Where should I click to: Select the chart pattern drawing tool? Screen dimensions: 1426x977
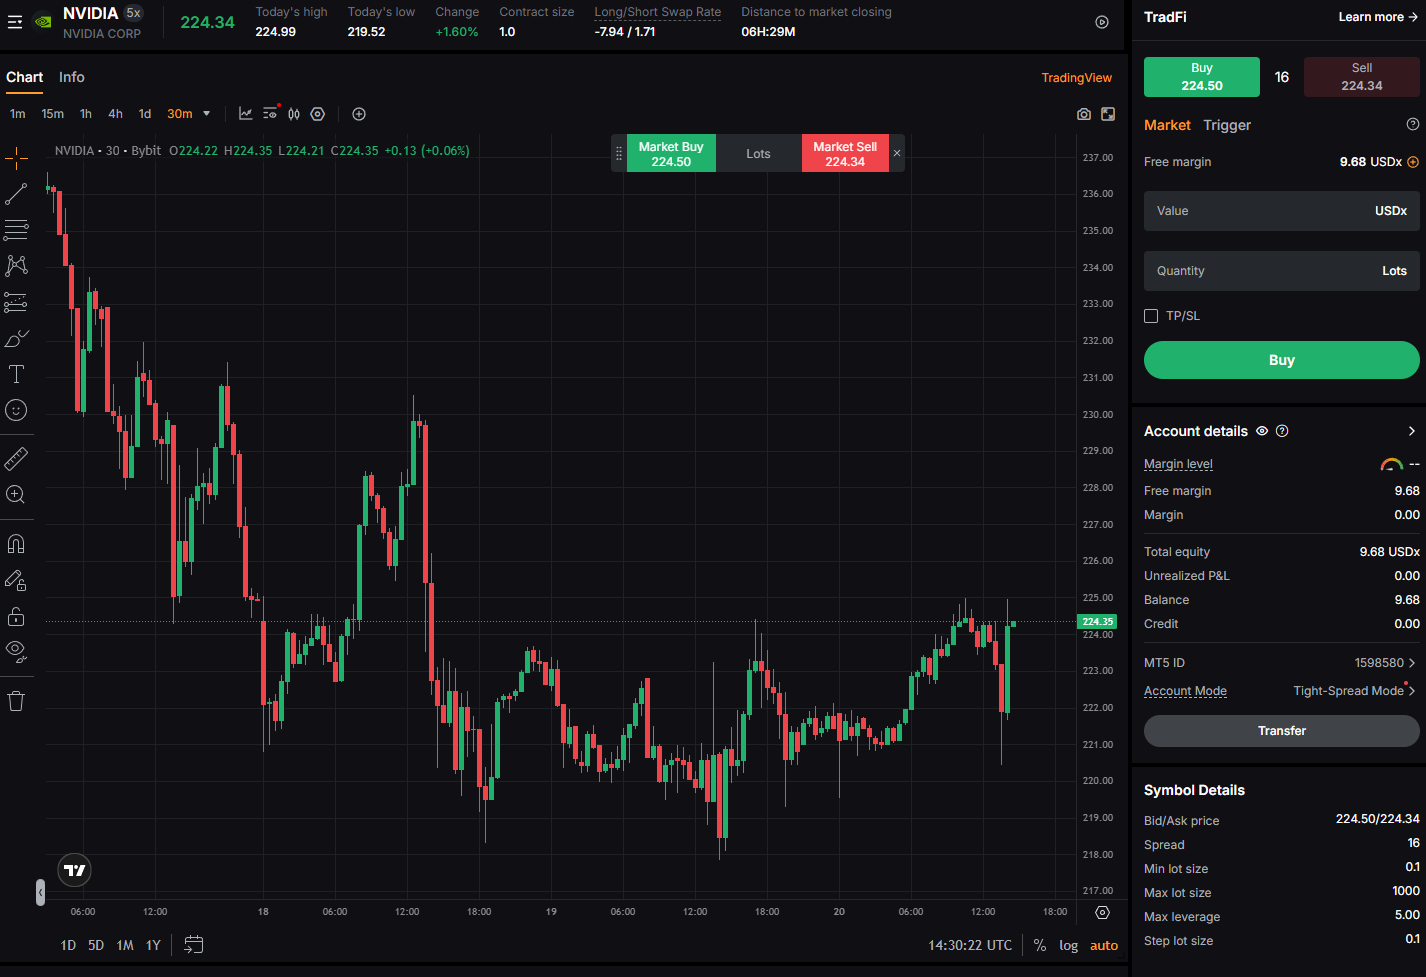(x=16, y=266)
